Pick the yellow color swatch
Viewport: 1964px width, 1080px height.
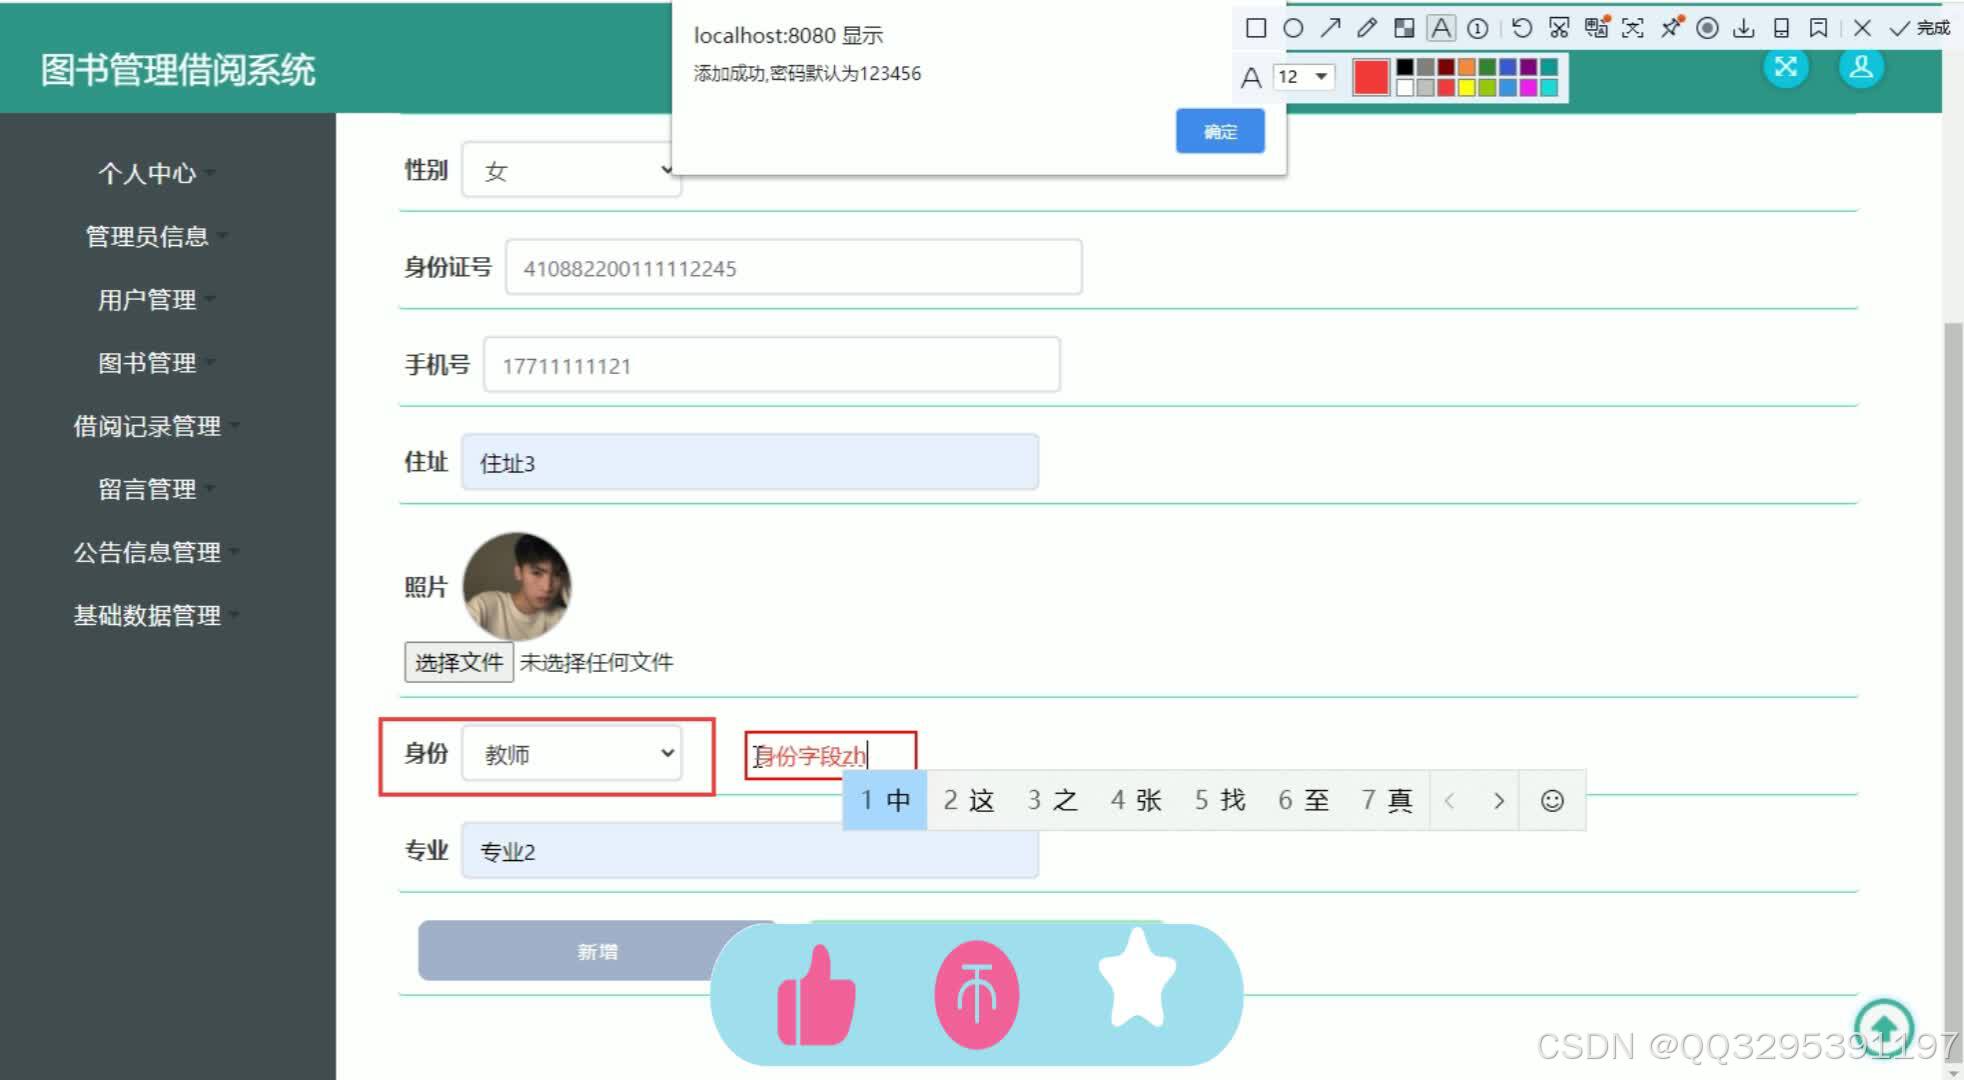(1467, 88)
